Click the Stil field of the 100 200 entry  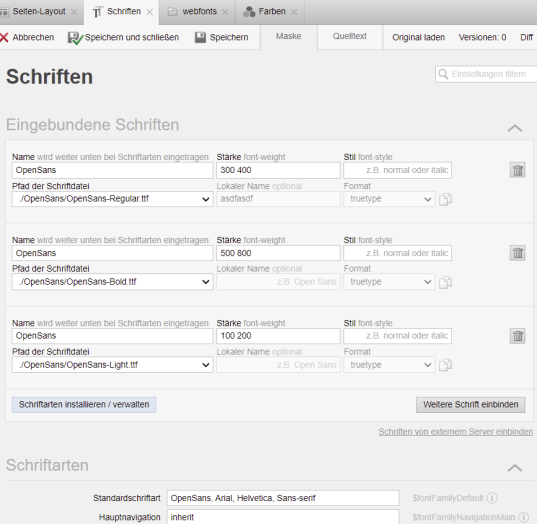pyautogui.click(x=397, y=336)
